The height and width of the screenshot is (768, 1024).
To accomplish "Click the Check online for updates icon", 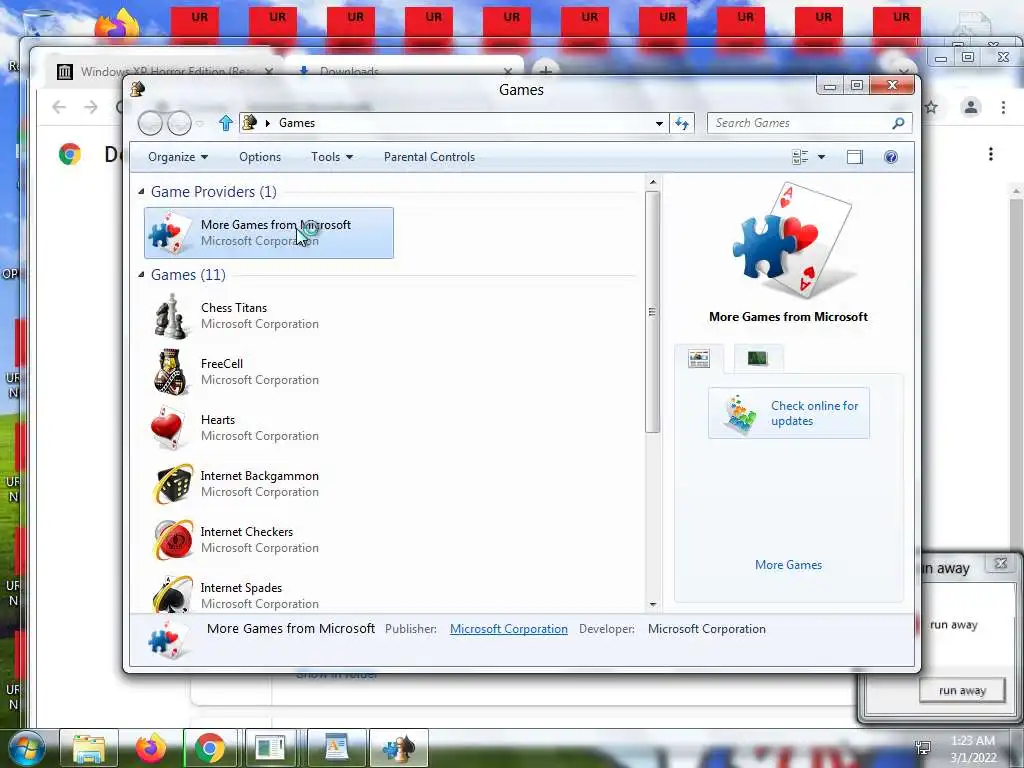I will tap(741, 413).
